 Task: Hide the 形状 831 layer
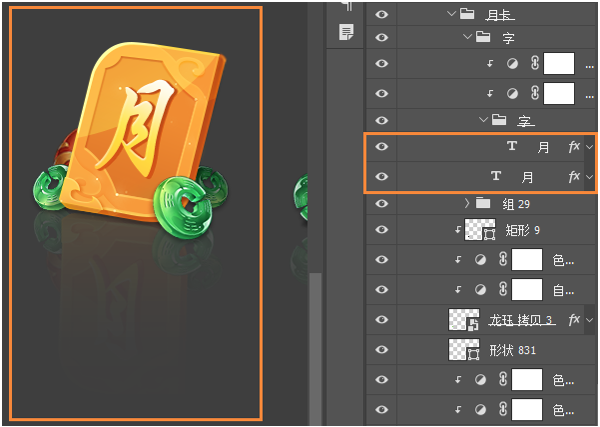(x=382, y=349)
